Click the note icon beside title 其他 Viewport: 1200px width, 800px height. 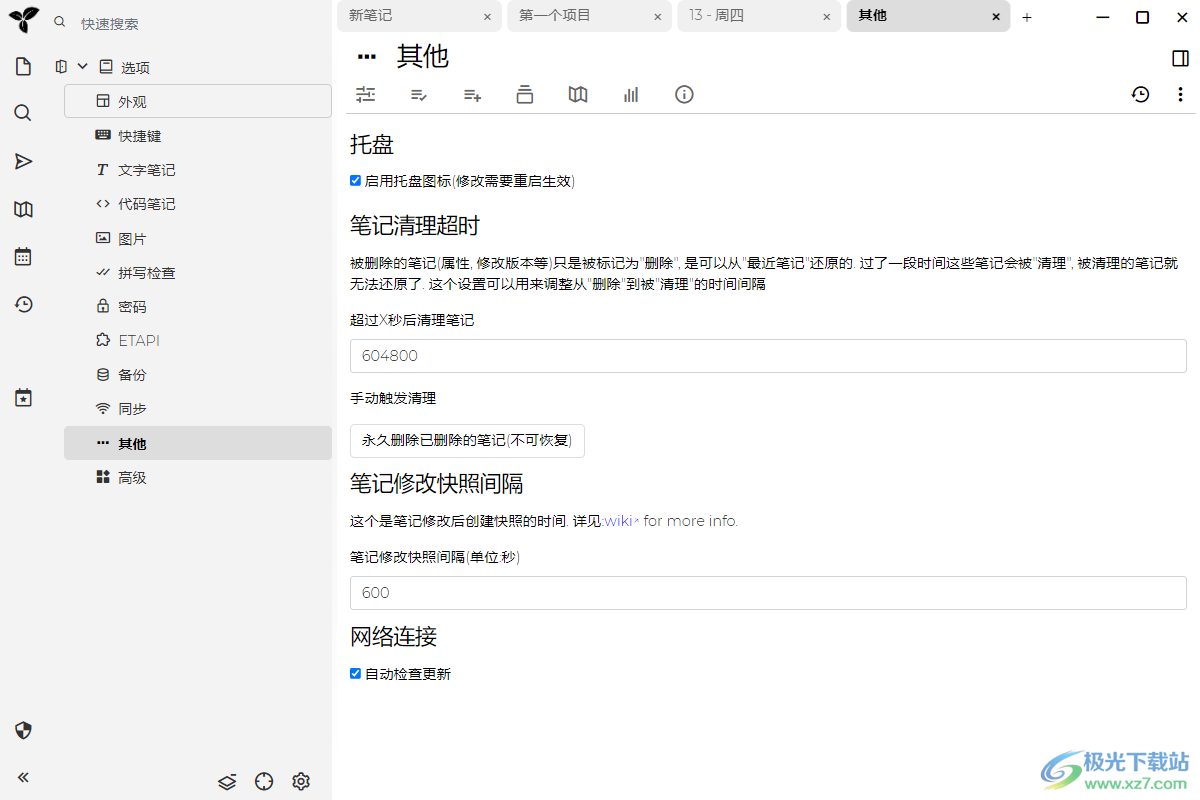tap(366, 57)
